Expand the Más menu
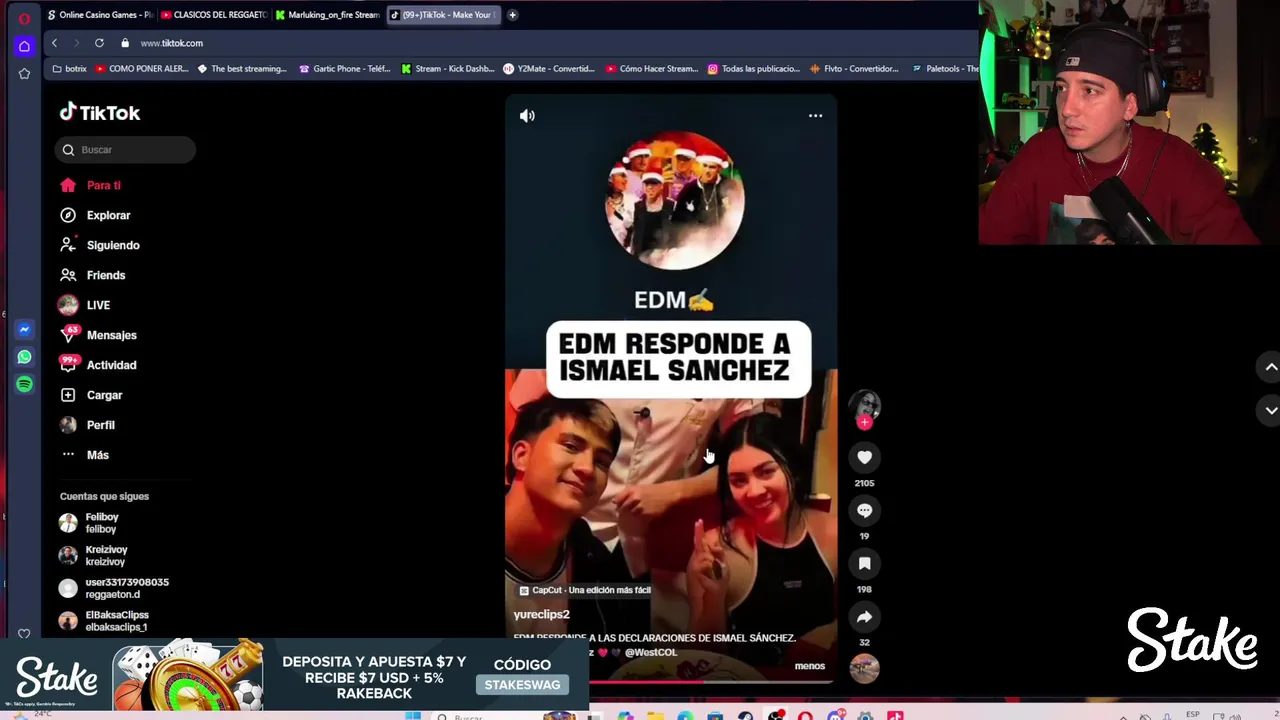 [84, 455]
